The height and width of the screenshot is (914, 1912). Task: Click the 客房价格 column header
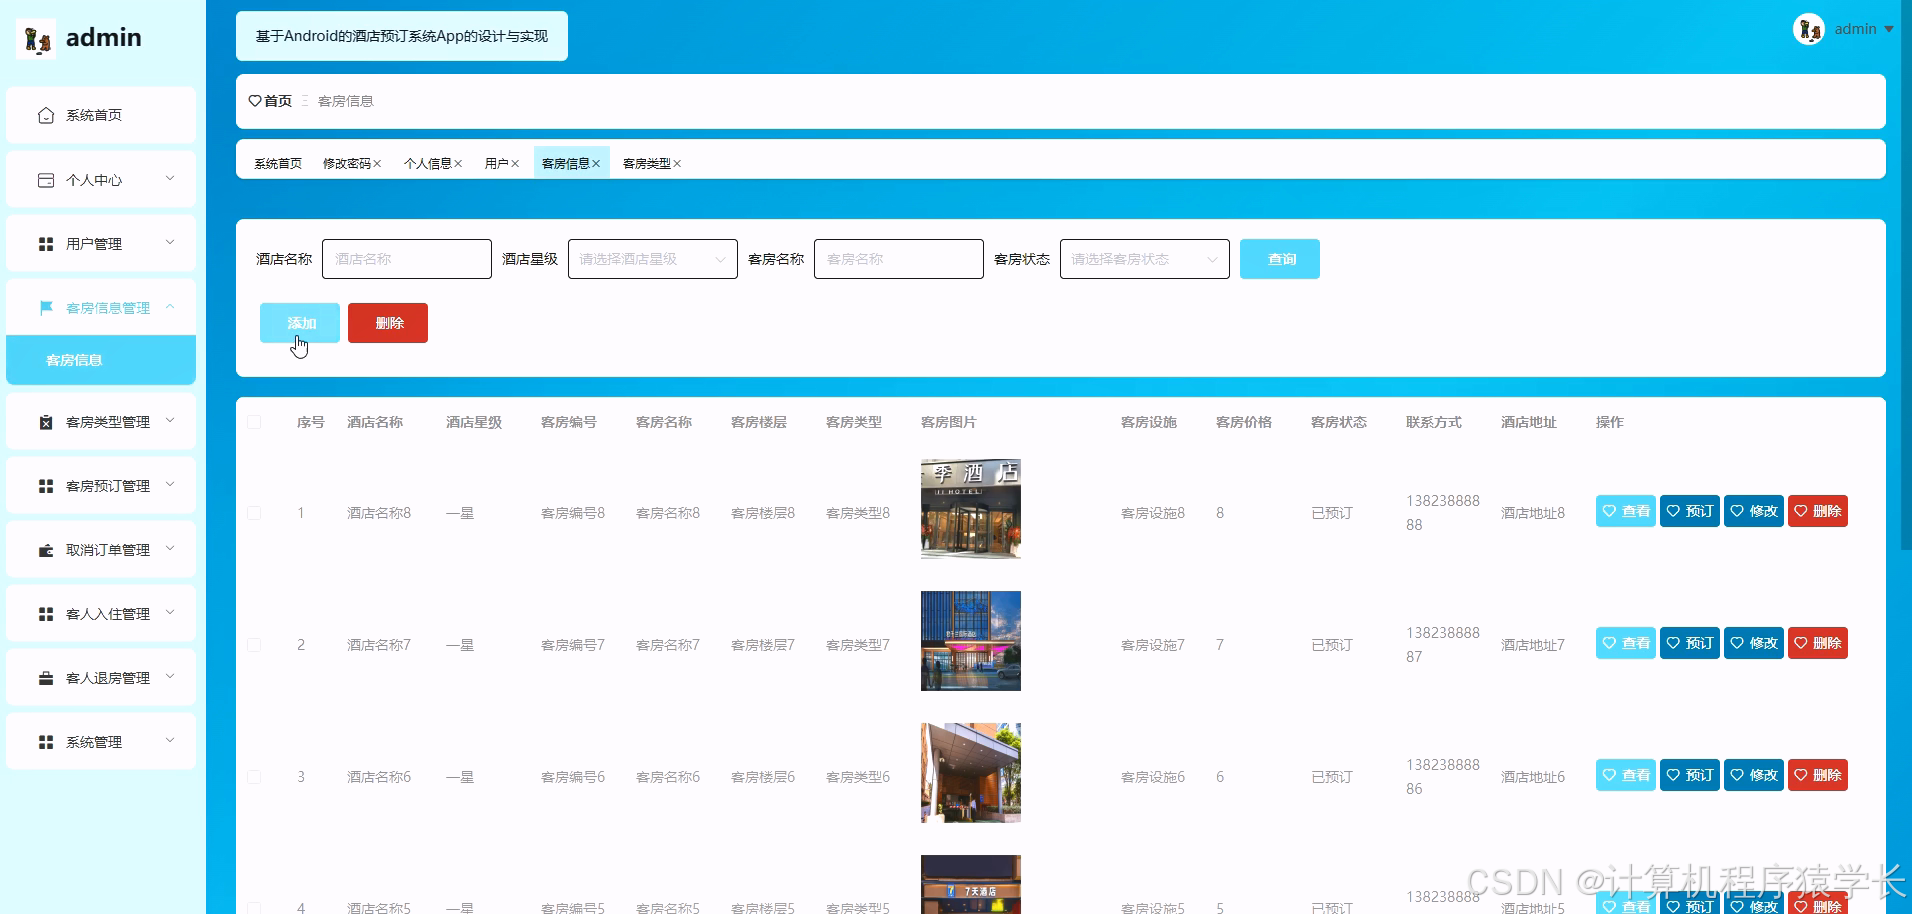(1244, 422)
